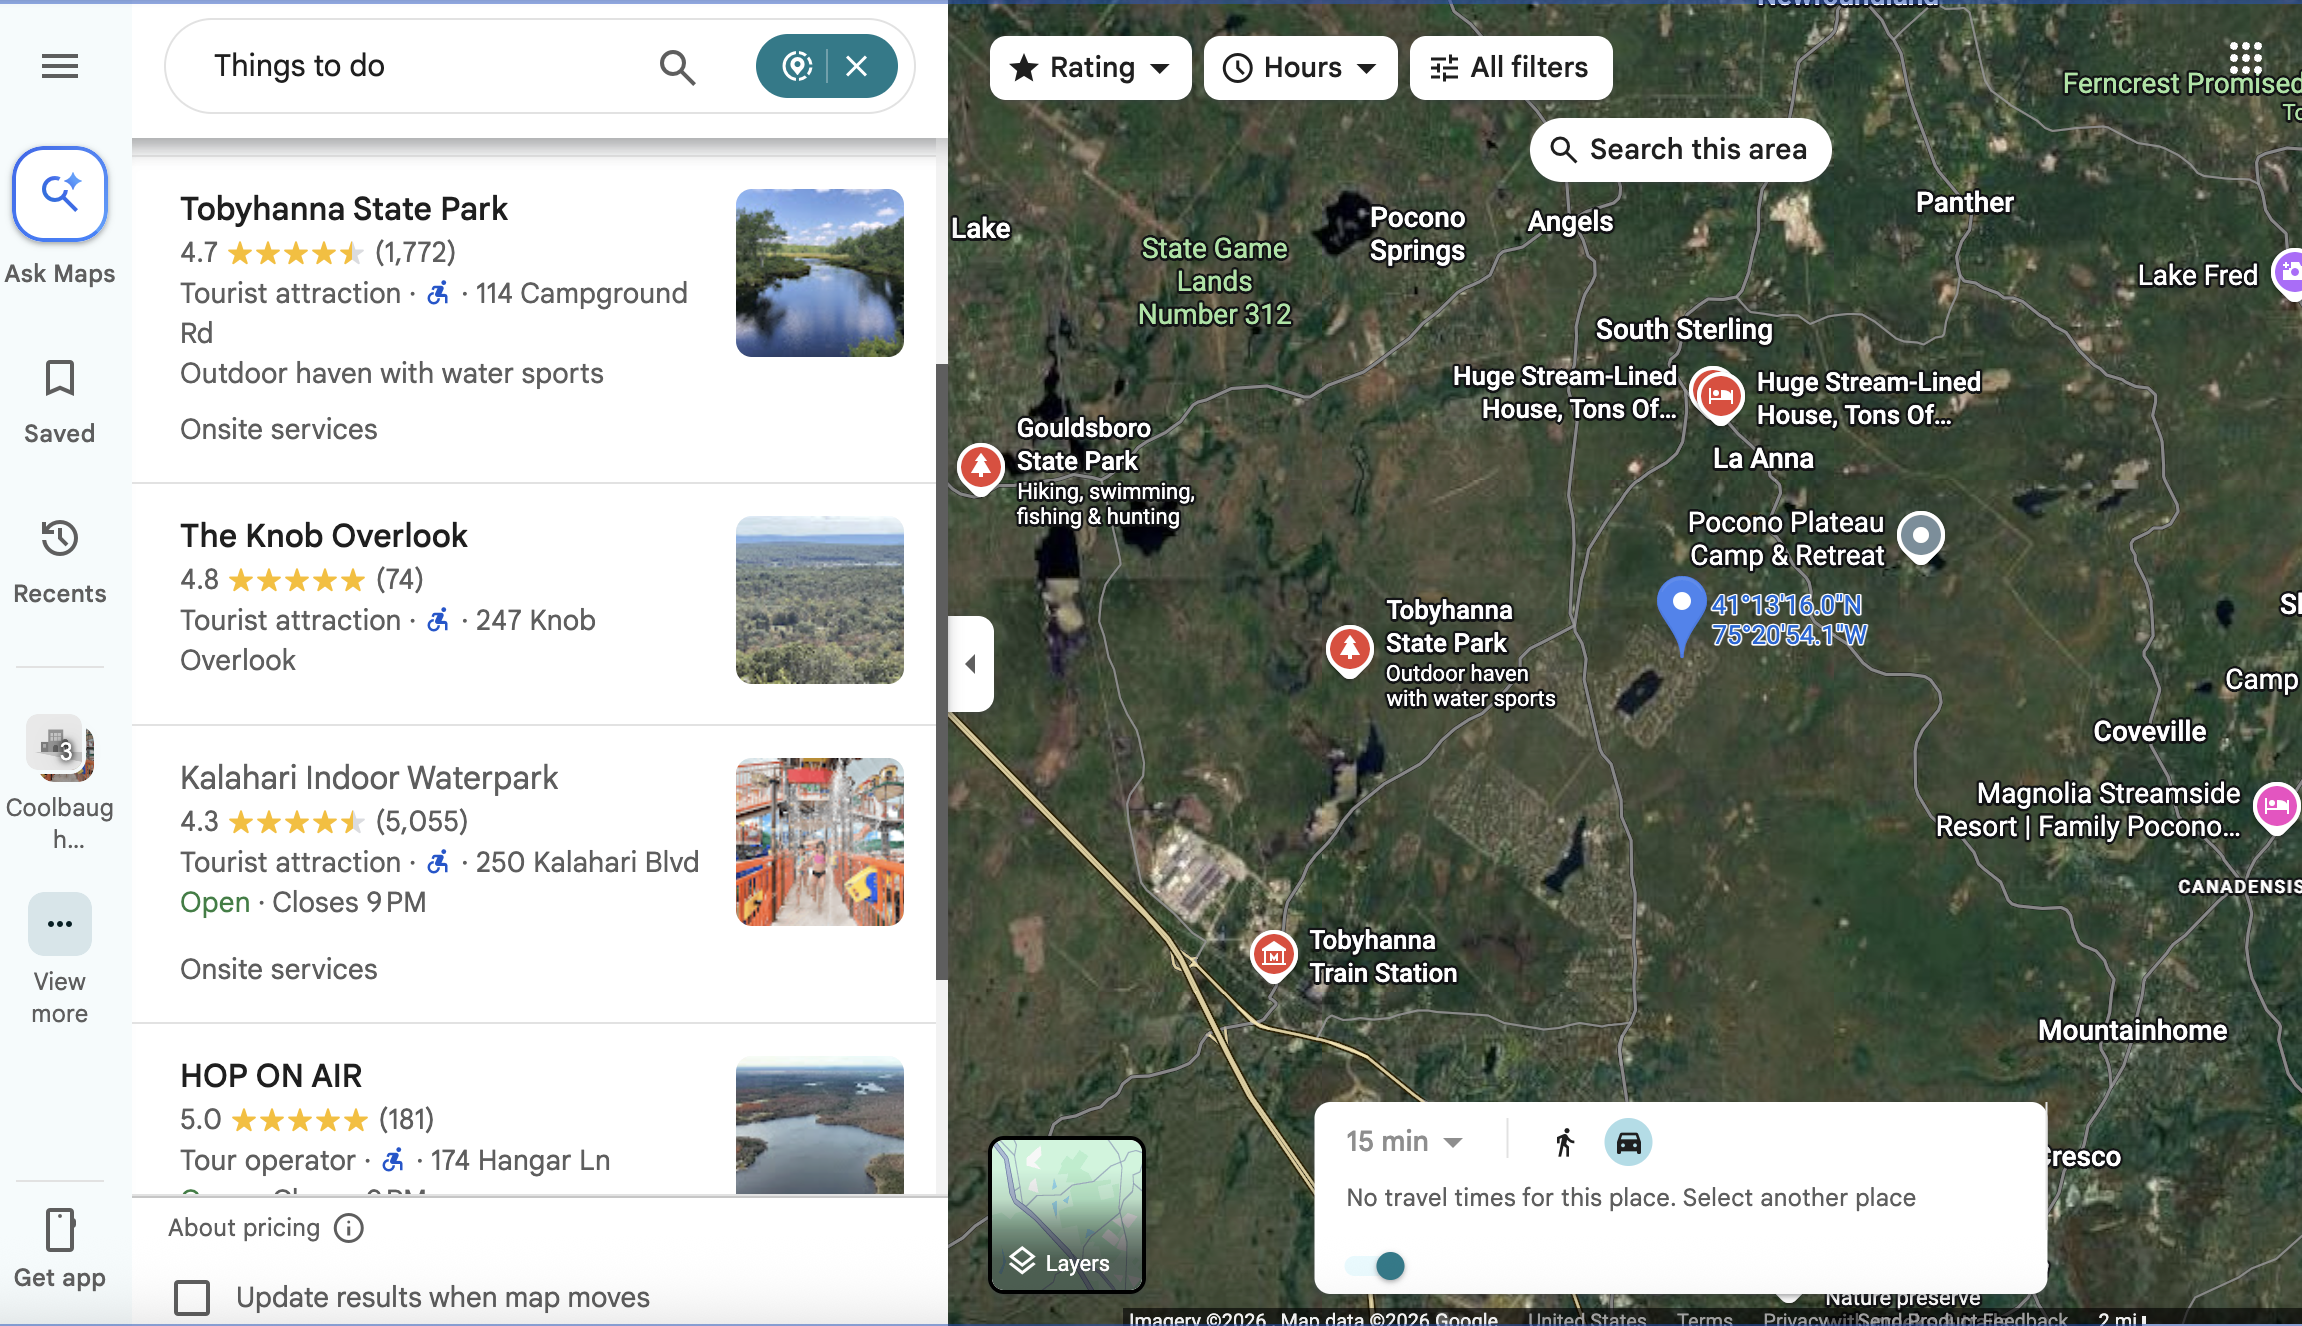Toggle the travel time switch

[1375, 1266]
